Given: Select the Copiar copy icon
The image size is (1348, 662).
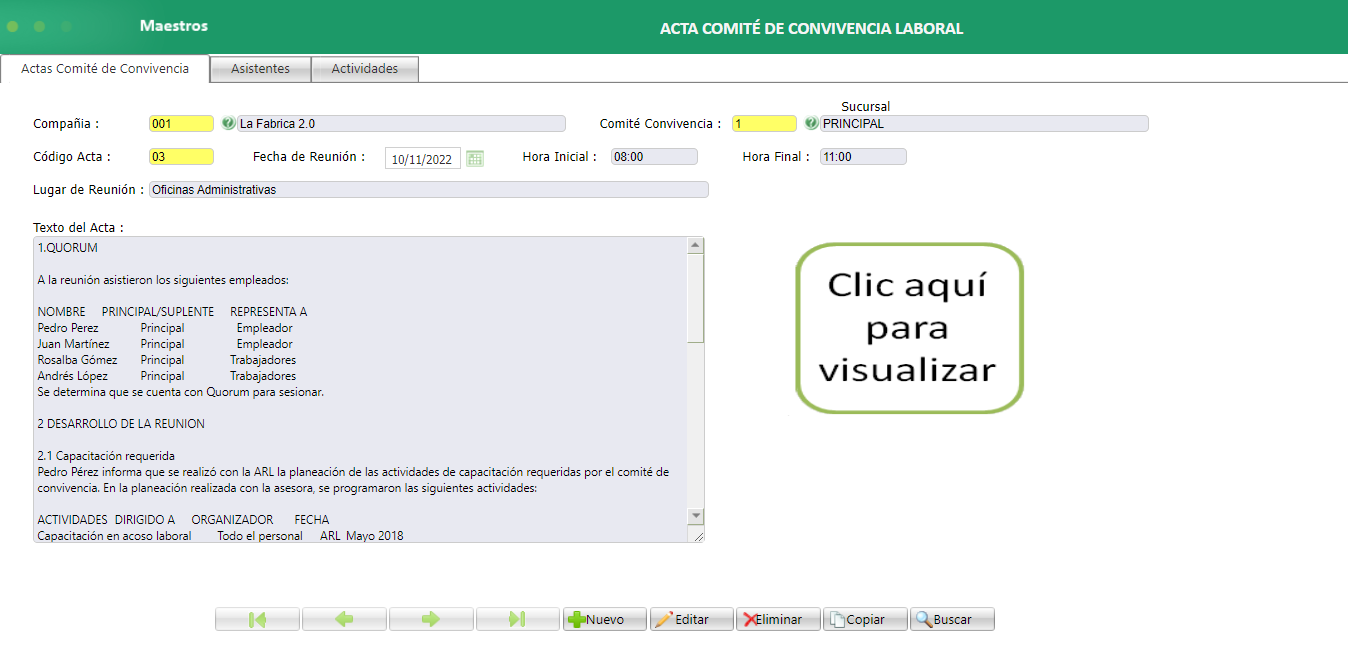Looking at the screenshot, I should 835,618.
